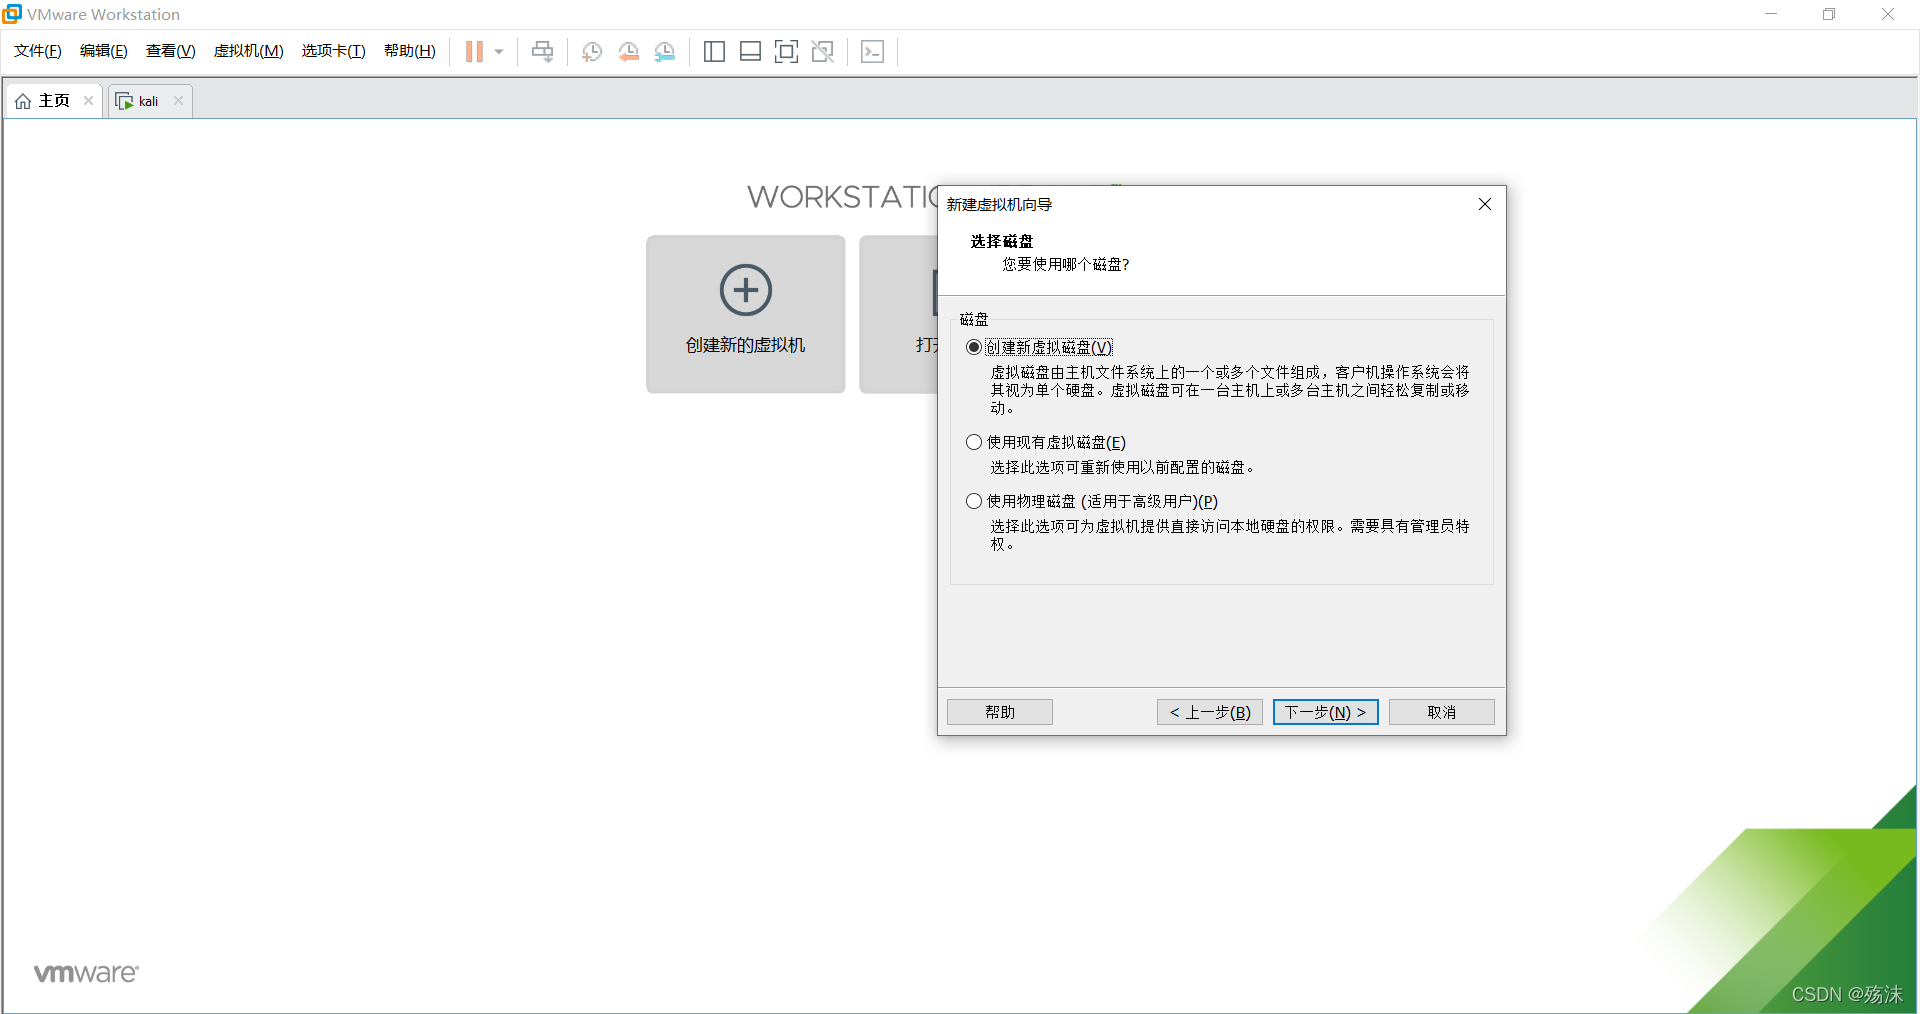Select 创建新虚拟磁盘 radio option

[x=974, y=347]
